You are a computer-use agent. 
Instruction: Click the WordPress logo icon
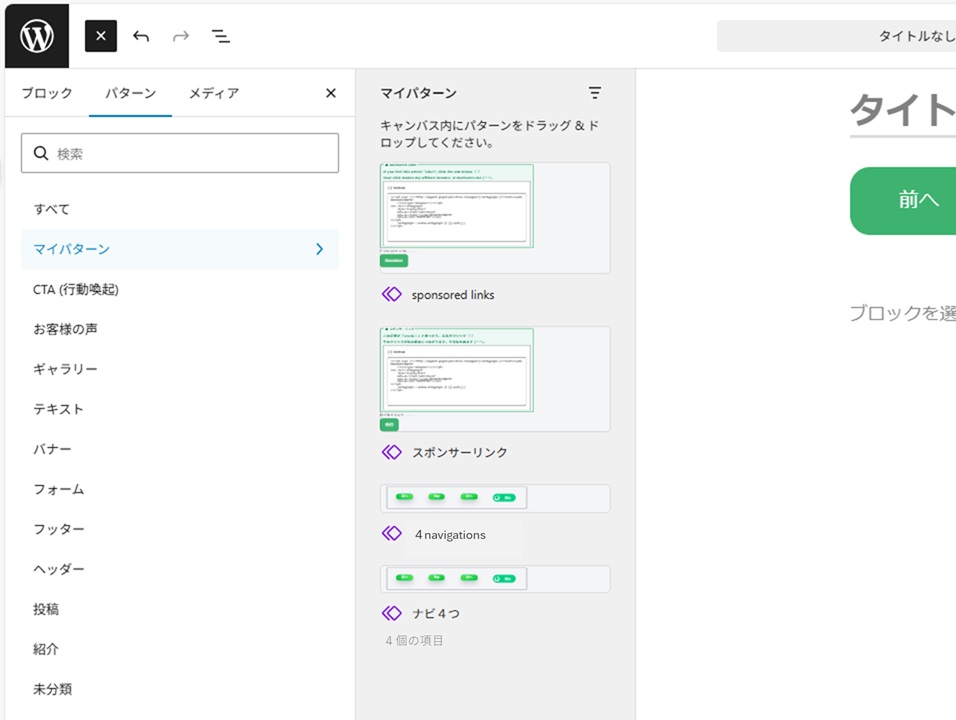point(36,36)
